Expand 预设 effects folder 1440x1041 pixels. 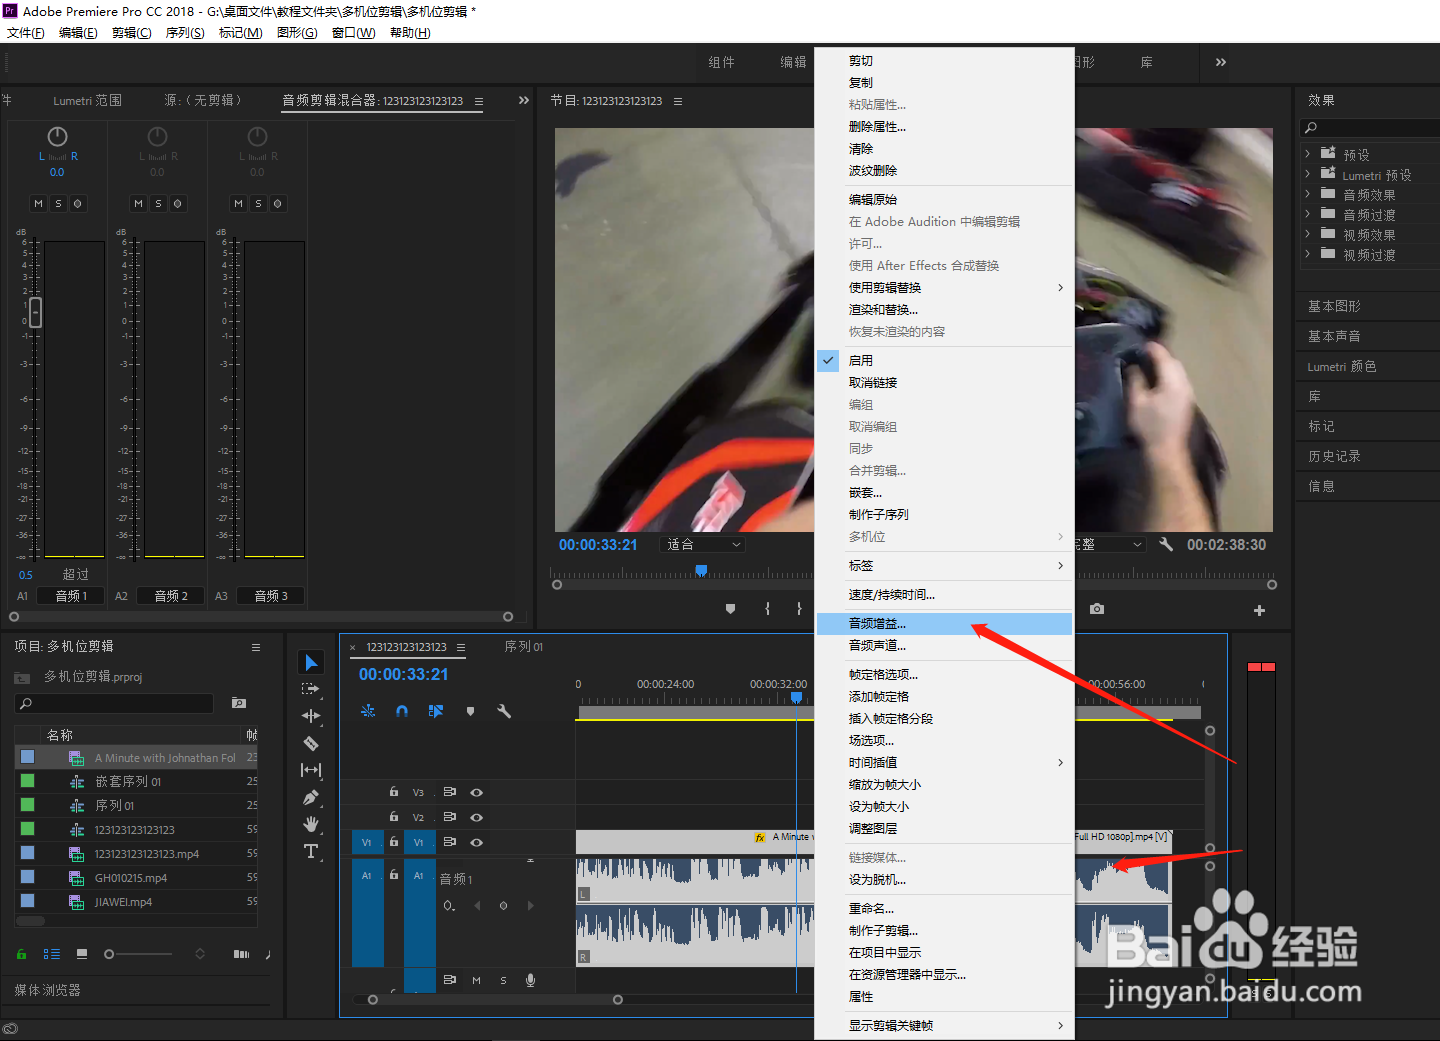click(x=1307, y=154)
